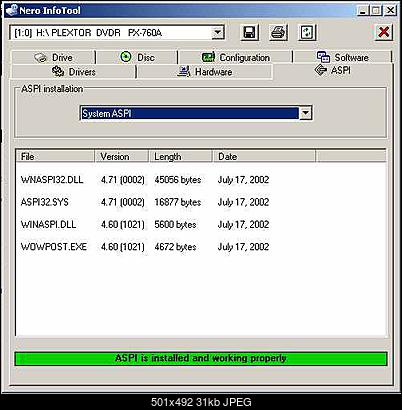This screenshot has width=402, height=410.
Task: Click version 4.60 (1021) of WOWPOST.EXE
Action: 123,247
